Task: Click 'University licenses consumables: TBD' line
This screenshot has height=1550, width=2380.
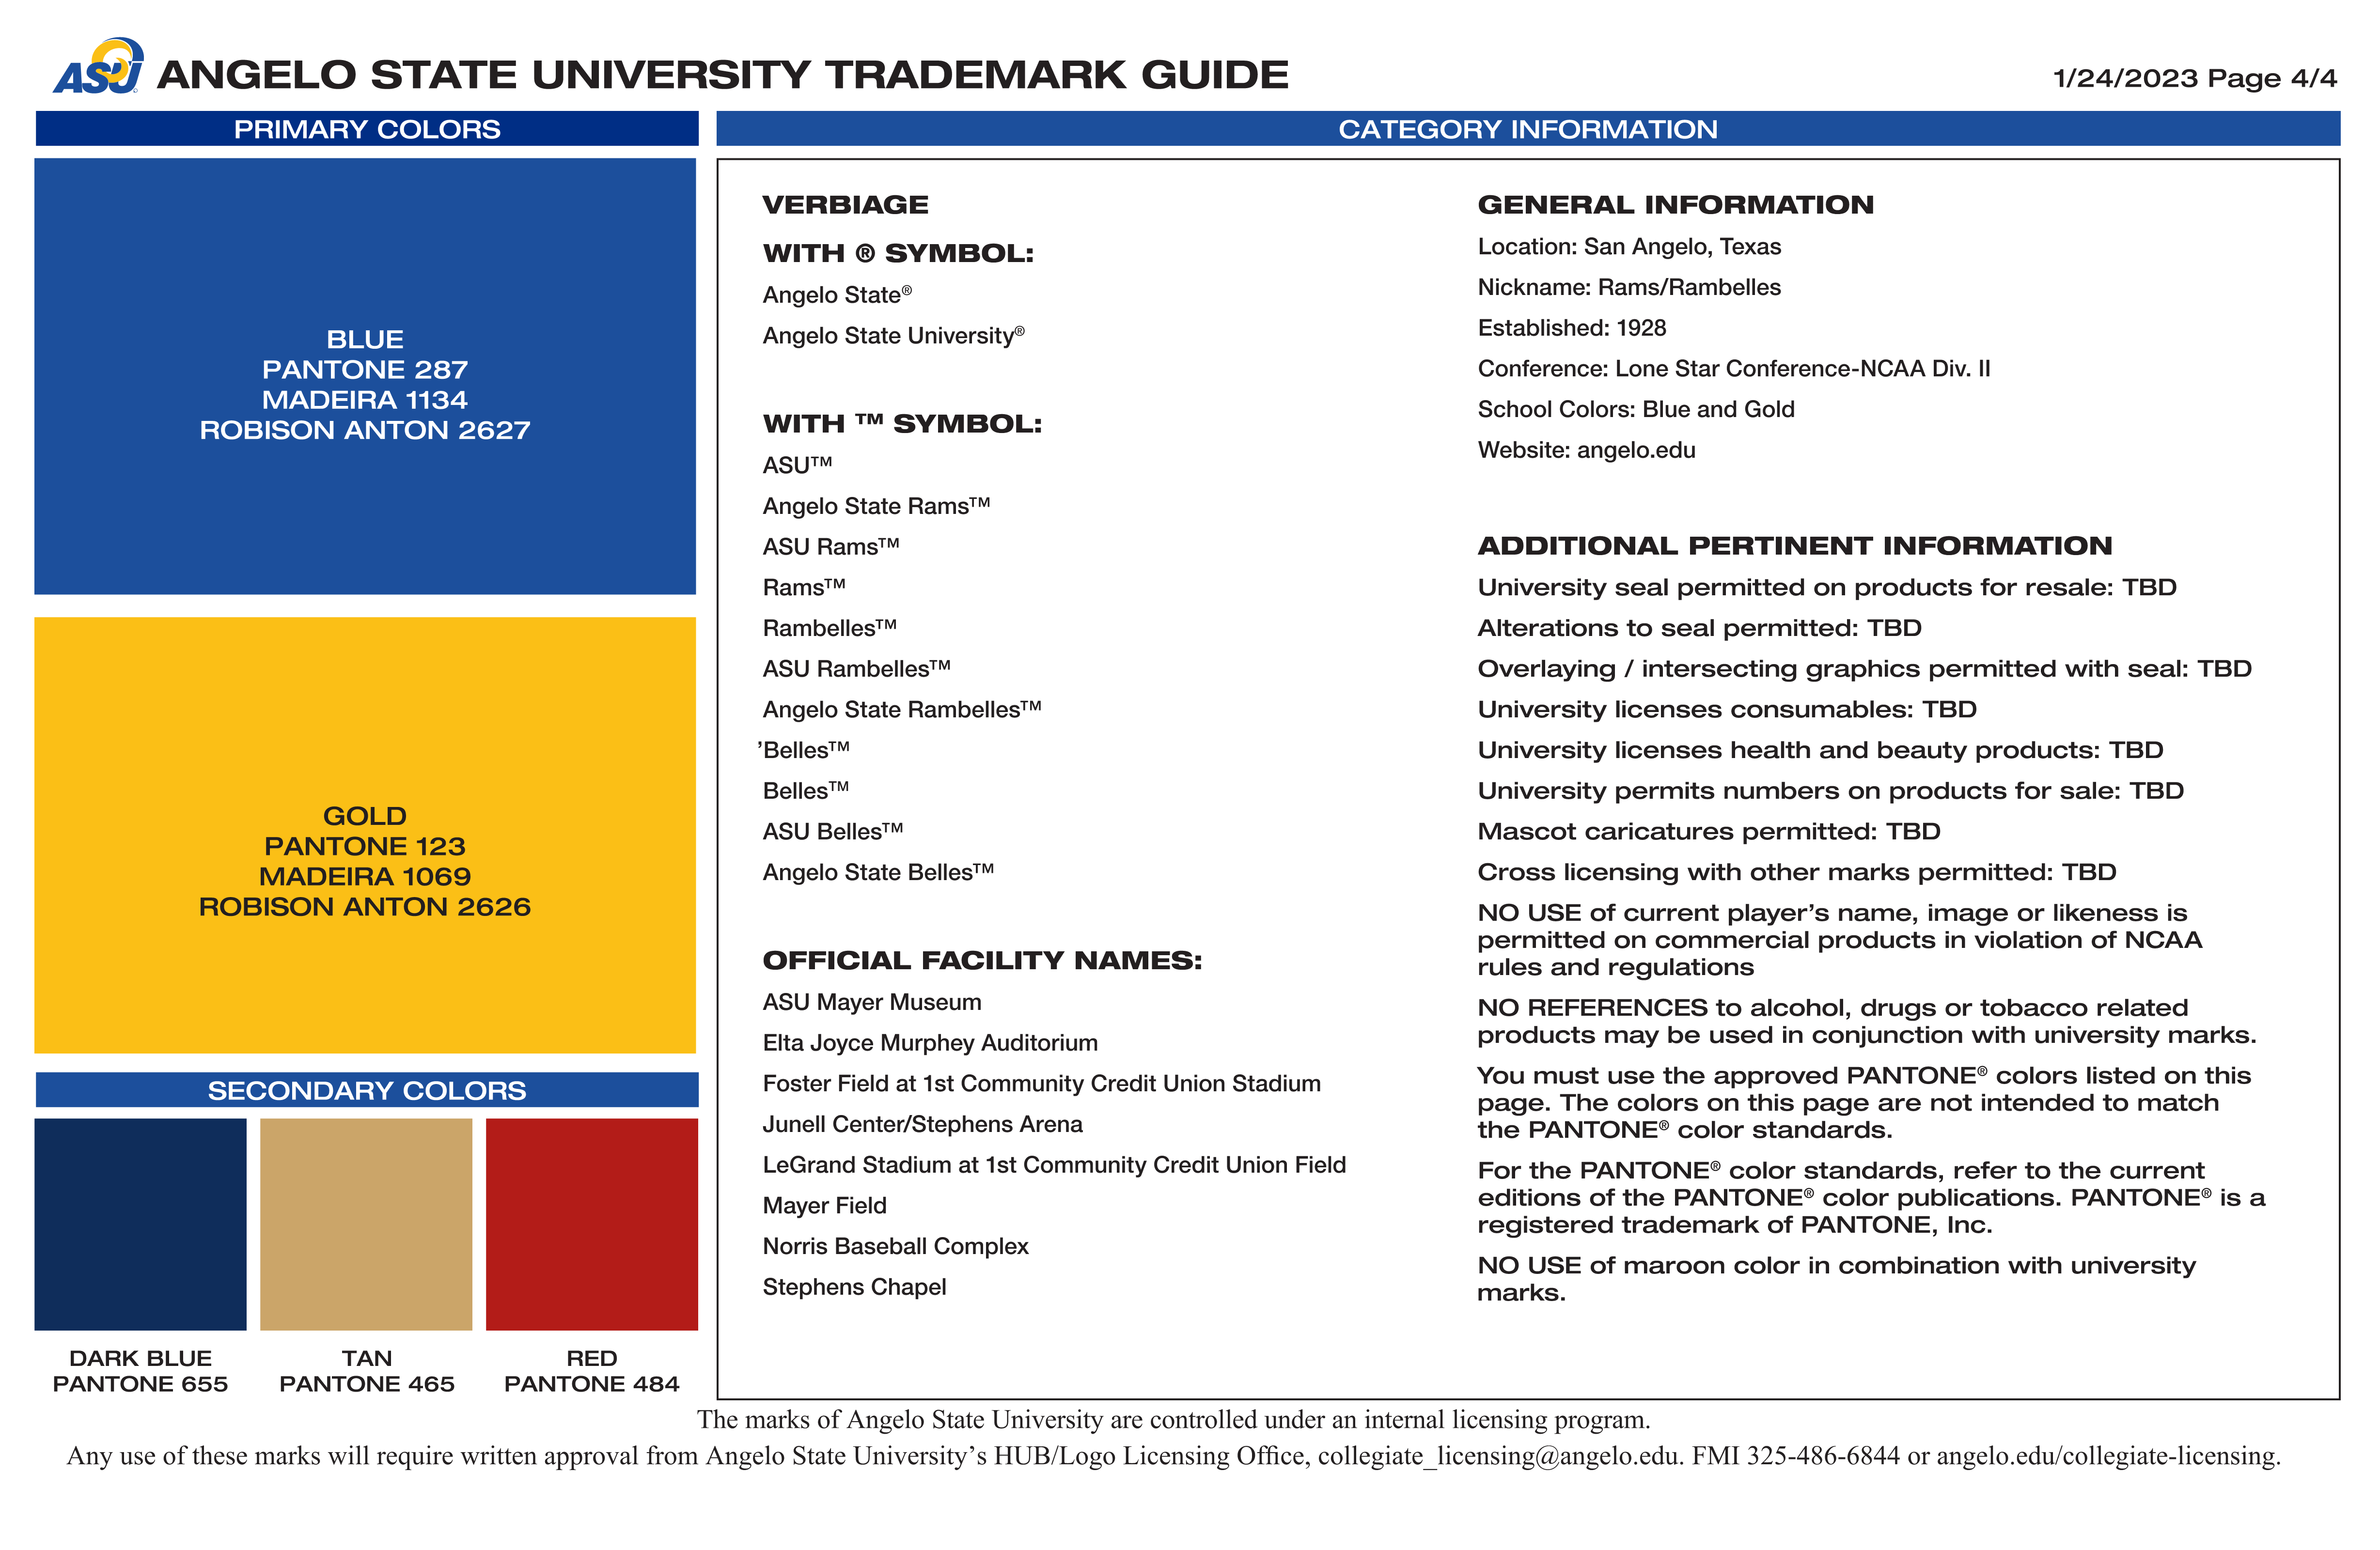Action: 1727,709
